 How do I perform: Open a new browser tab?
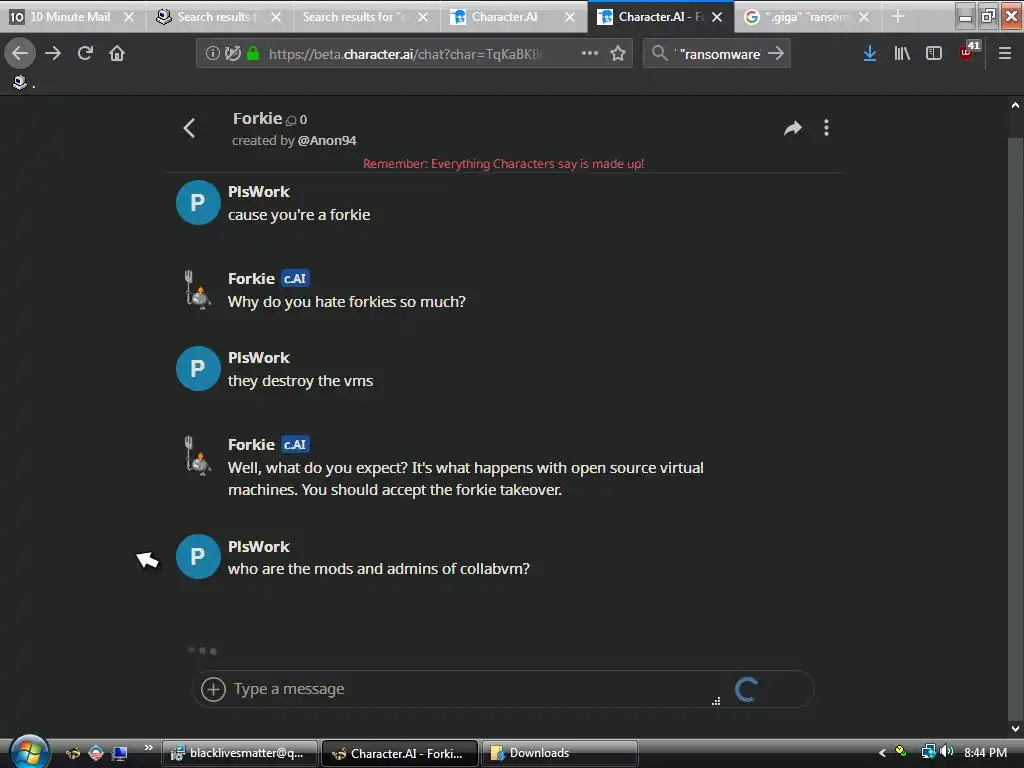coord(898,17)
